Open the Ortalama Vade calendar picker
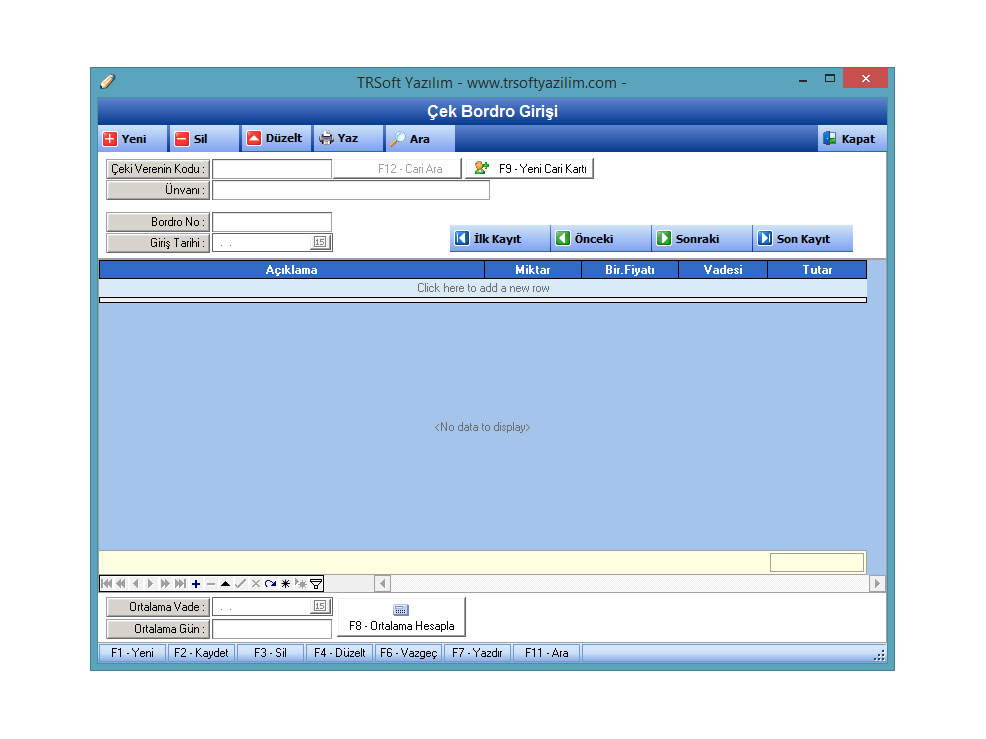 pyautogui.click(x=320, y=606)
